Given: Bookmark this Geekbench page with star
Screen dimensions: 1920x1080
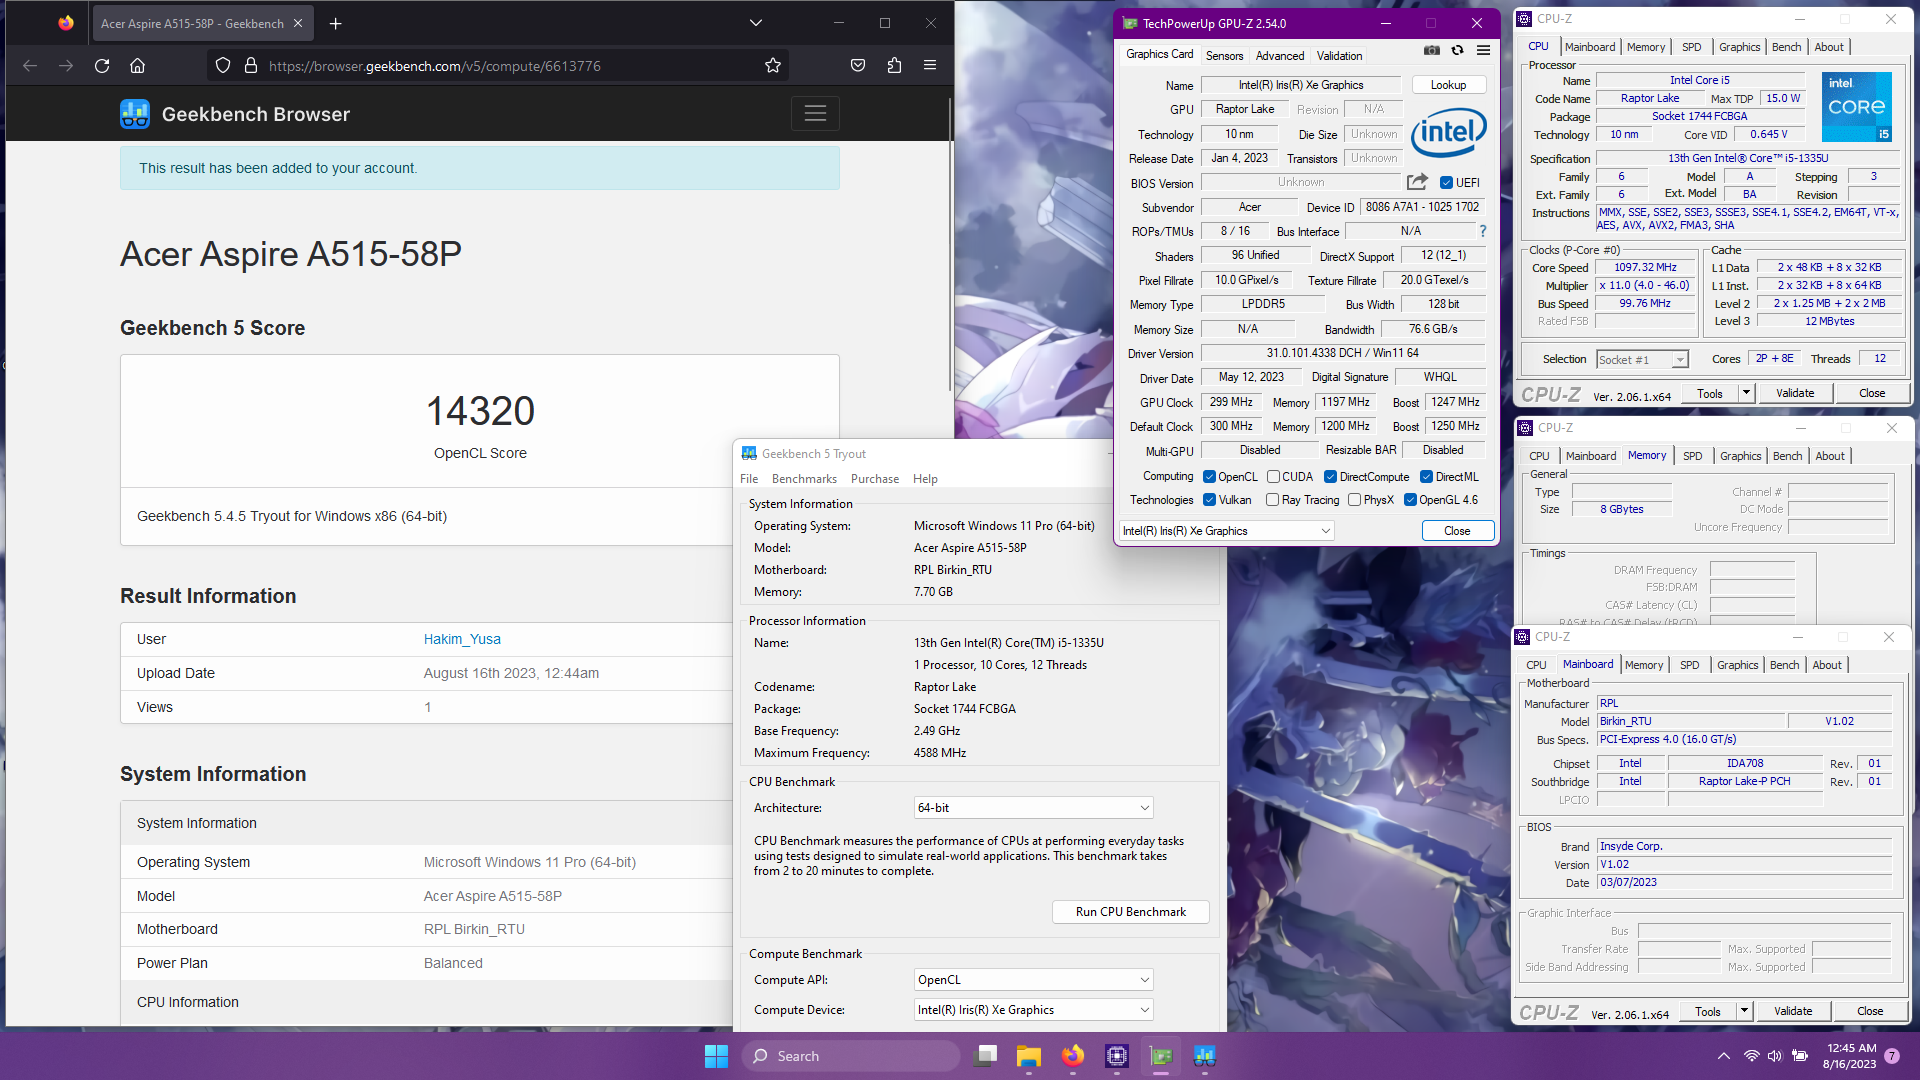Looking at the screenshot, I should coord(773,66).
